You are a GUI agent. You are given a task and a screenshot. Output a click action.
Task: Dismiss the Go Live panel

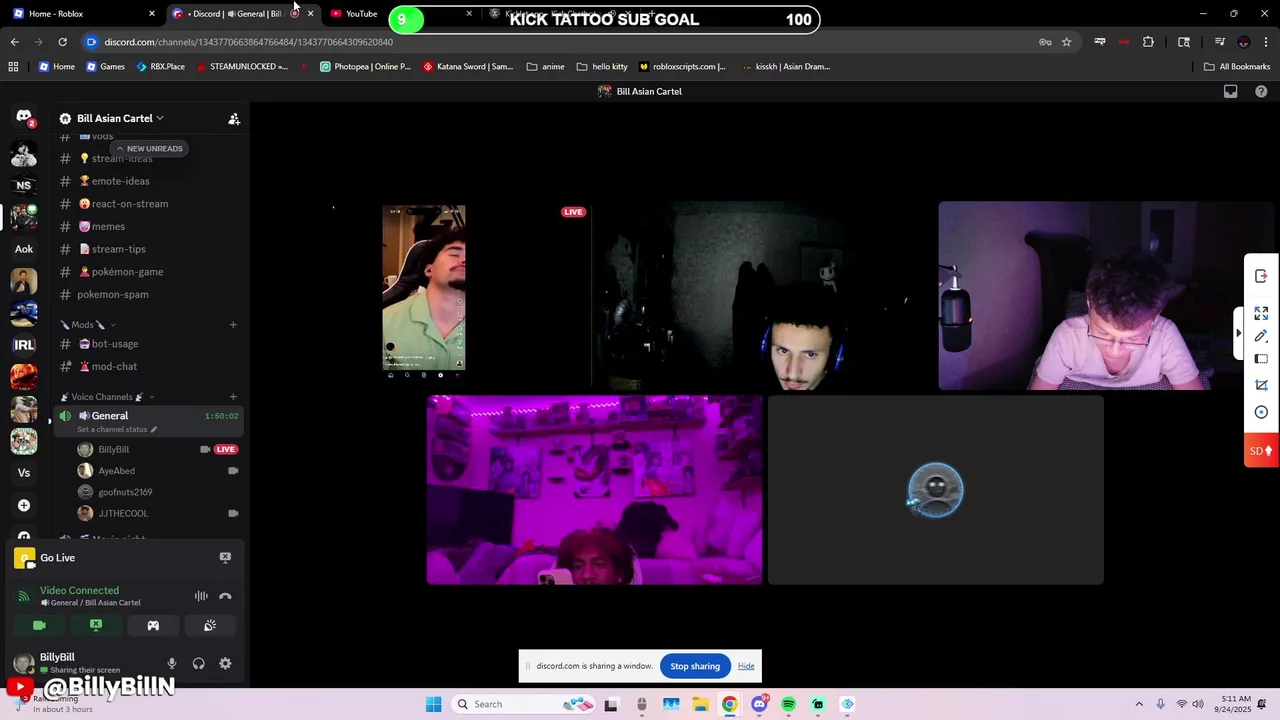(225, 557)
